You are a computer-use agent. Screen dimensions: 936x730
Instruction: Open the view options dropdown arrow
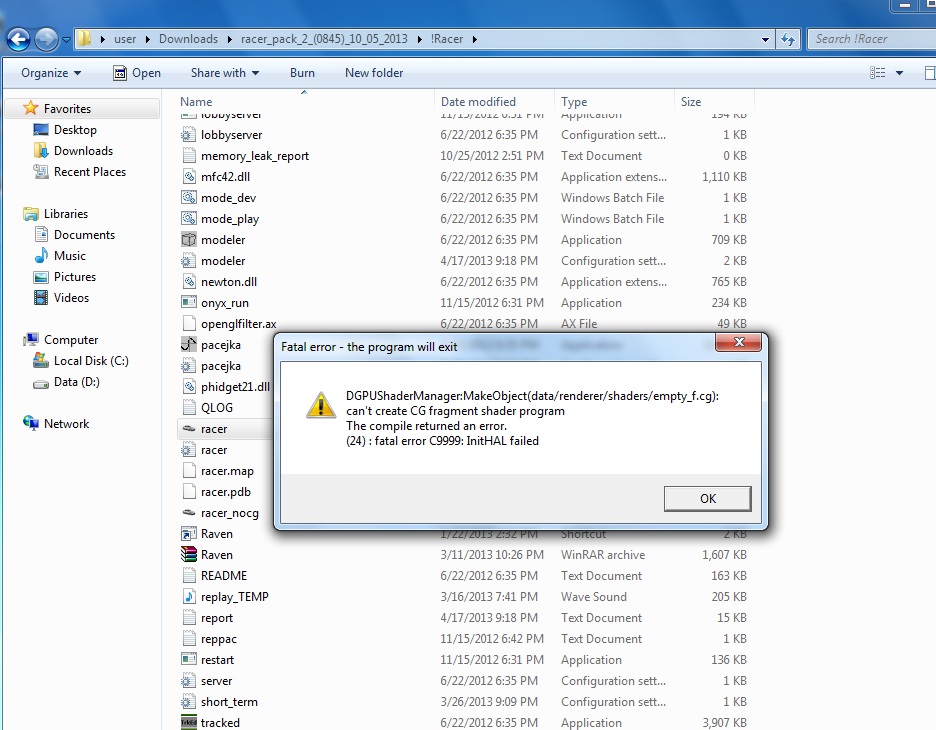[899, 73]
